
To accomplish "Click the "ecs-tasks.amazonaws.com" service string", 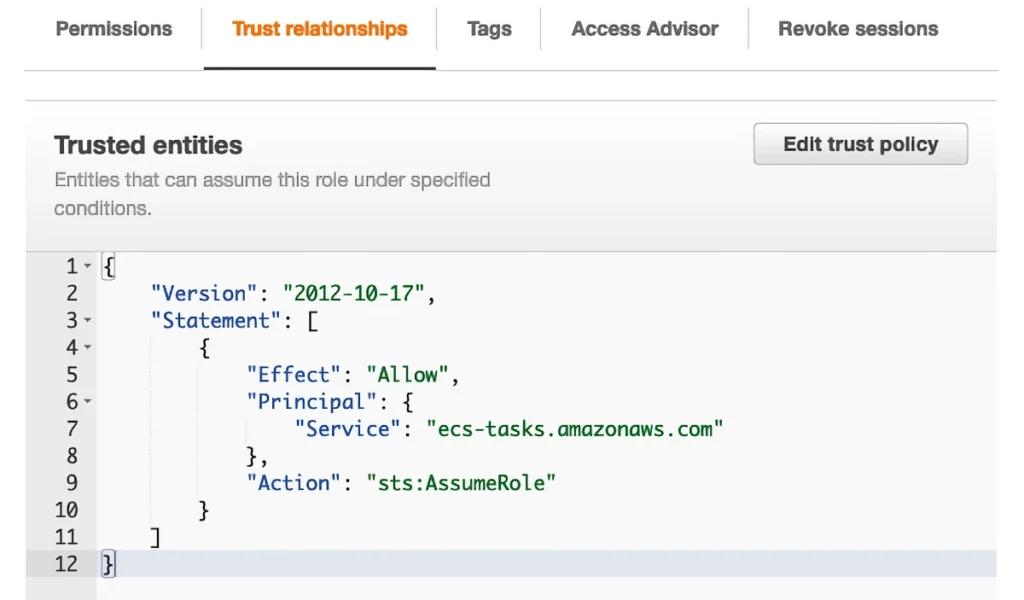I will click(x=574, y=429).
